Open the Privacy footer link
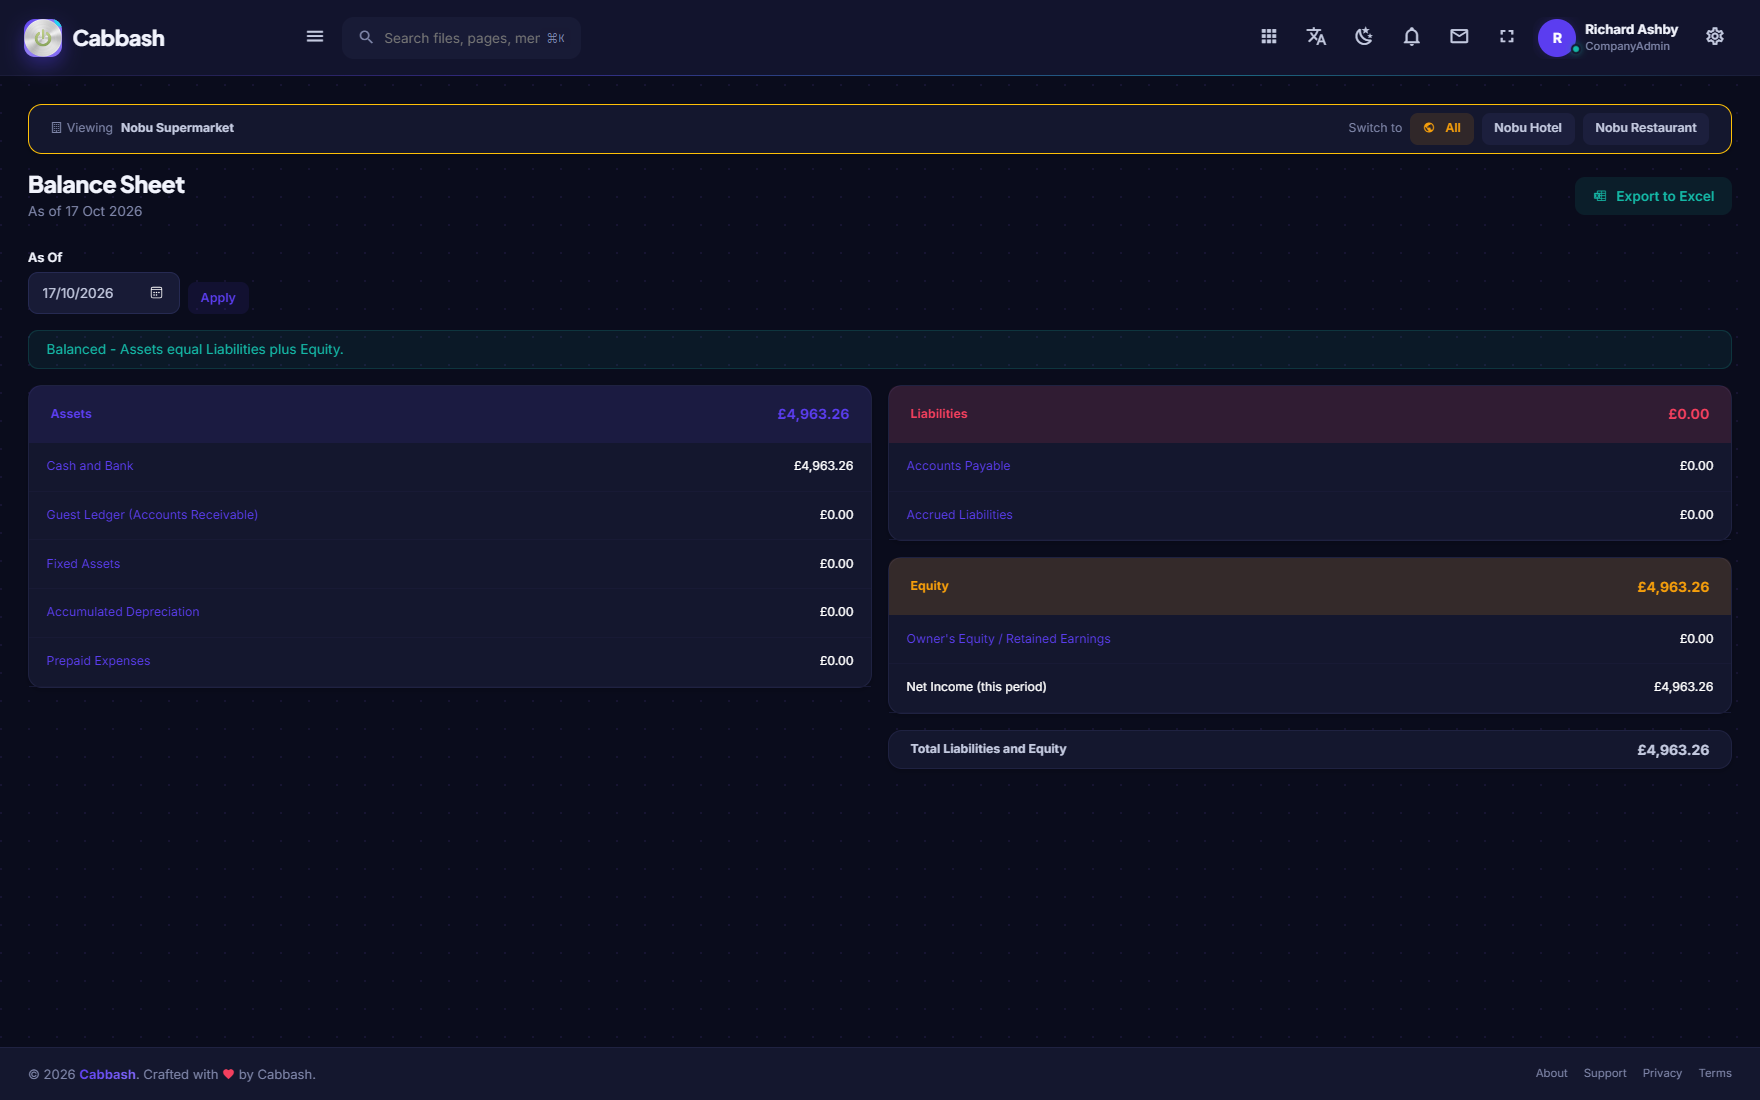The height and width of the screenshot is (1100, 1760). pyautogui.click(x=1662, y=1073)
